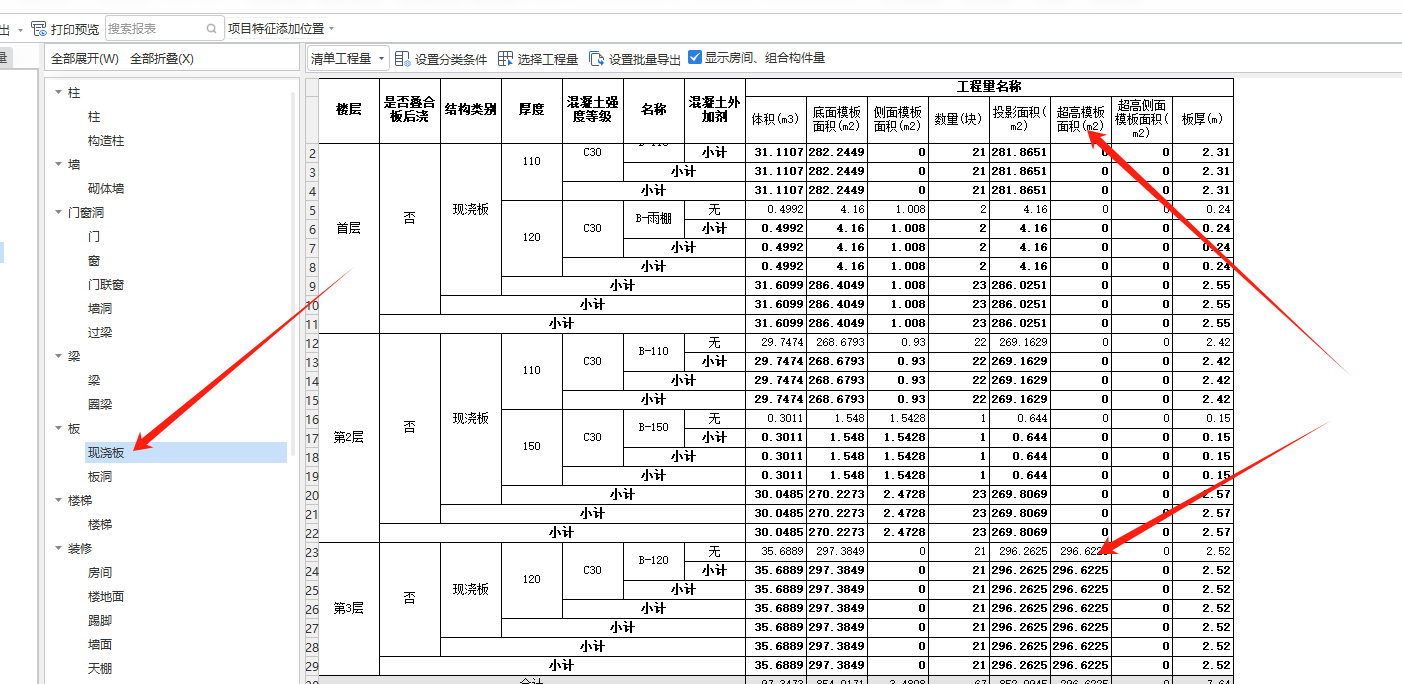1402x684 pixels.
Task: Select 天棚 in the tree
Action: [100, 669]
